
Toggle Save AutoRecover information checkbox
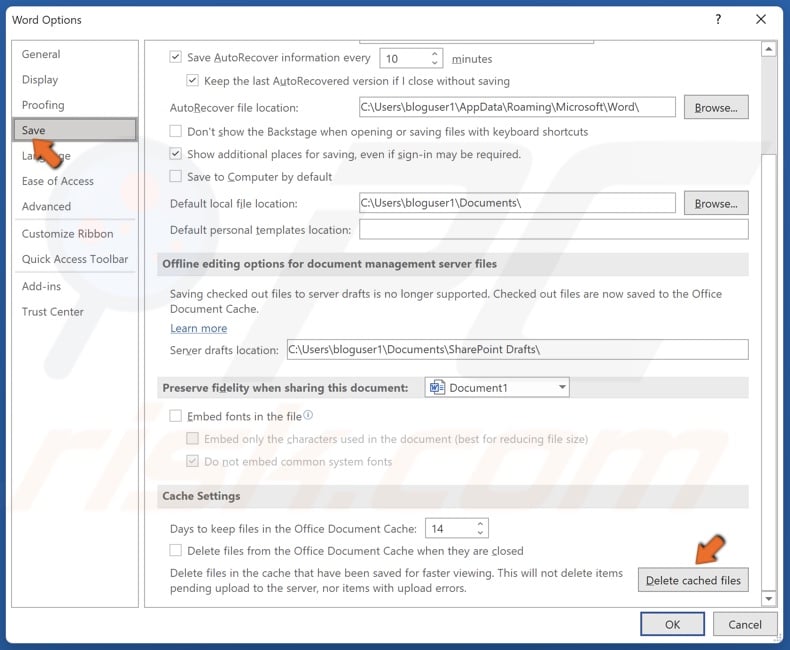pos(175,57)
